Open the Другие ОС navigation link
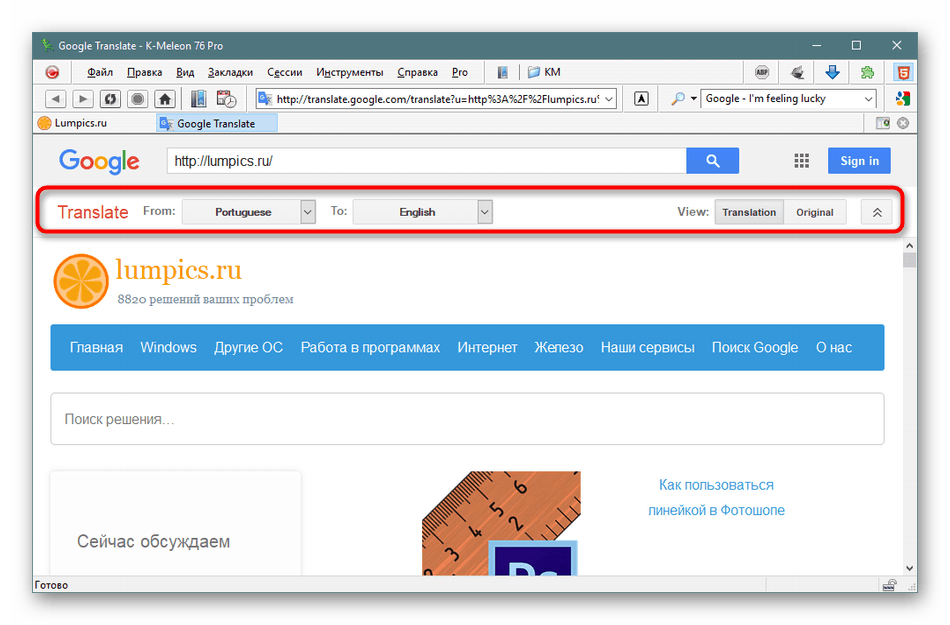The width and height of the screenshot is (950, 625). 248,348
